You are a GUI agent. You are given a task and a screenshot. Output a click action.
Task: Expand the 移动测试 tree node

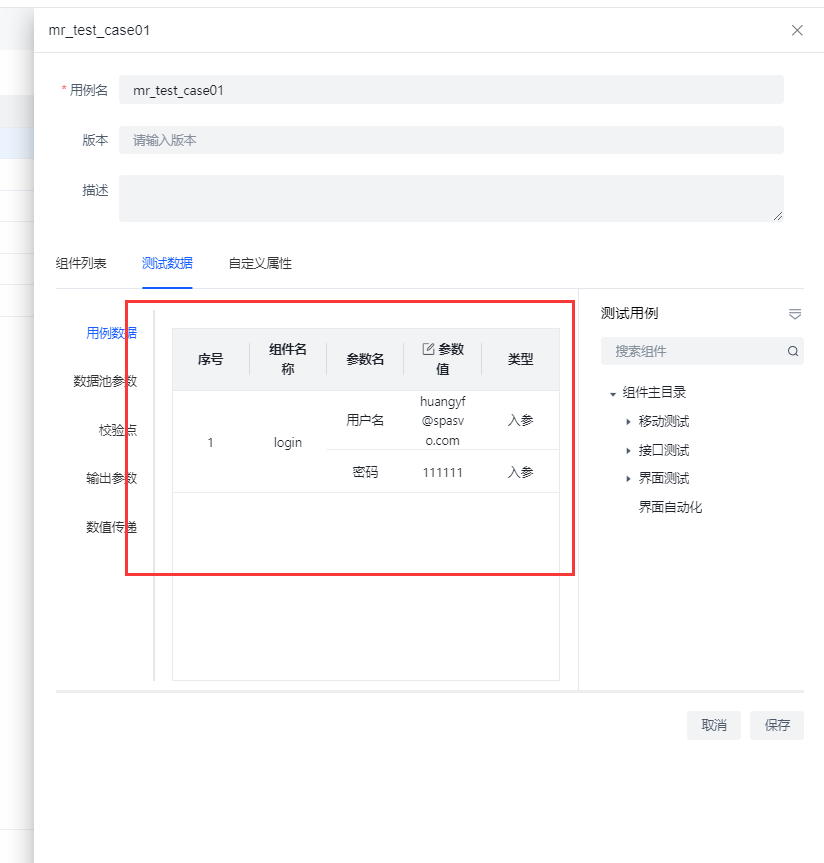pos(628,422)
